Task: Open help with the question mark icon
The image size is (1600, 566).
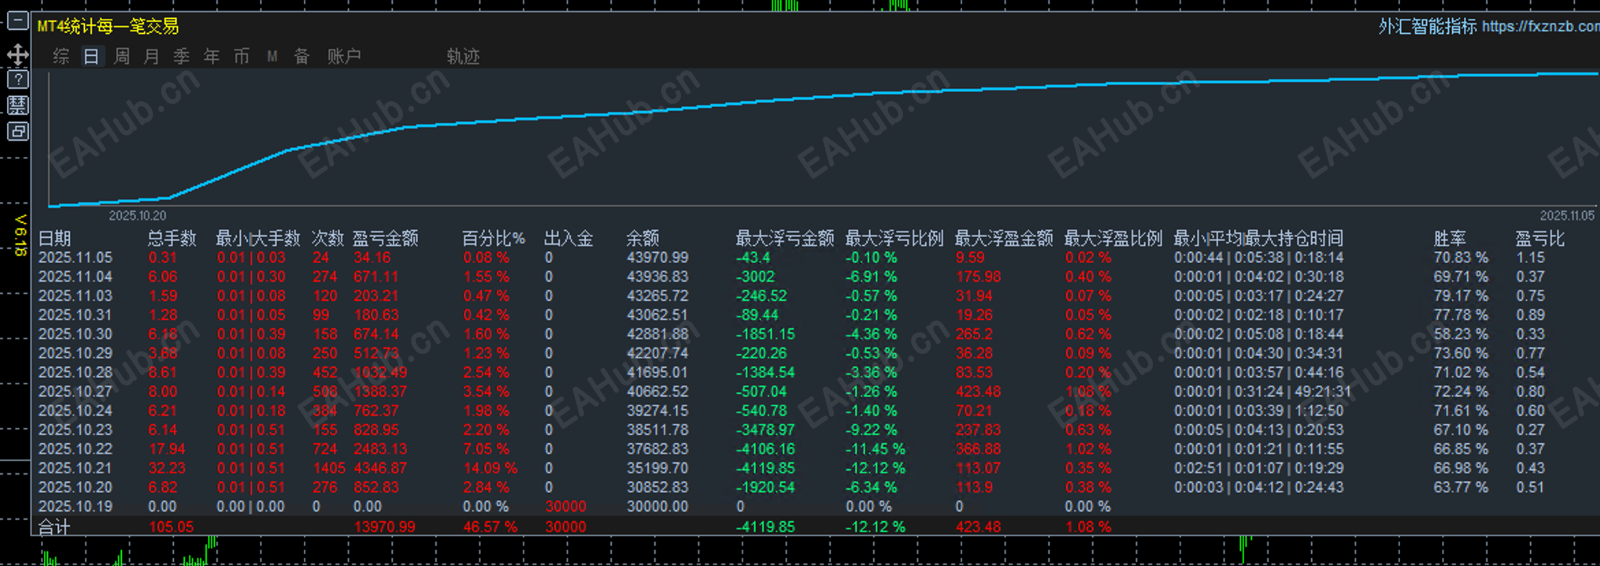Action: (x=18, y=79)
